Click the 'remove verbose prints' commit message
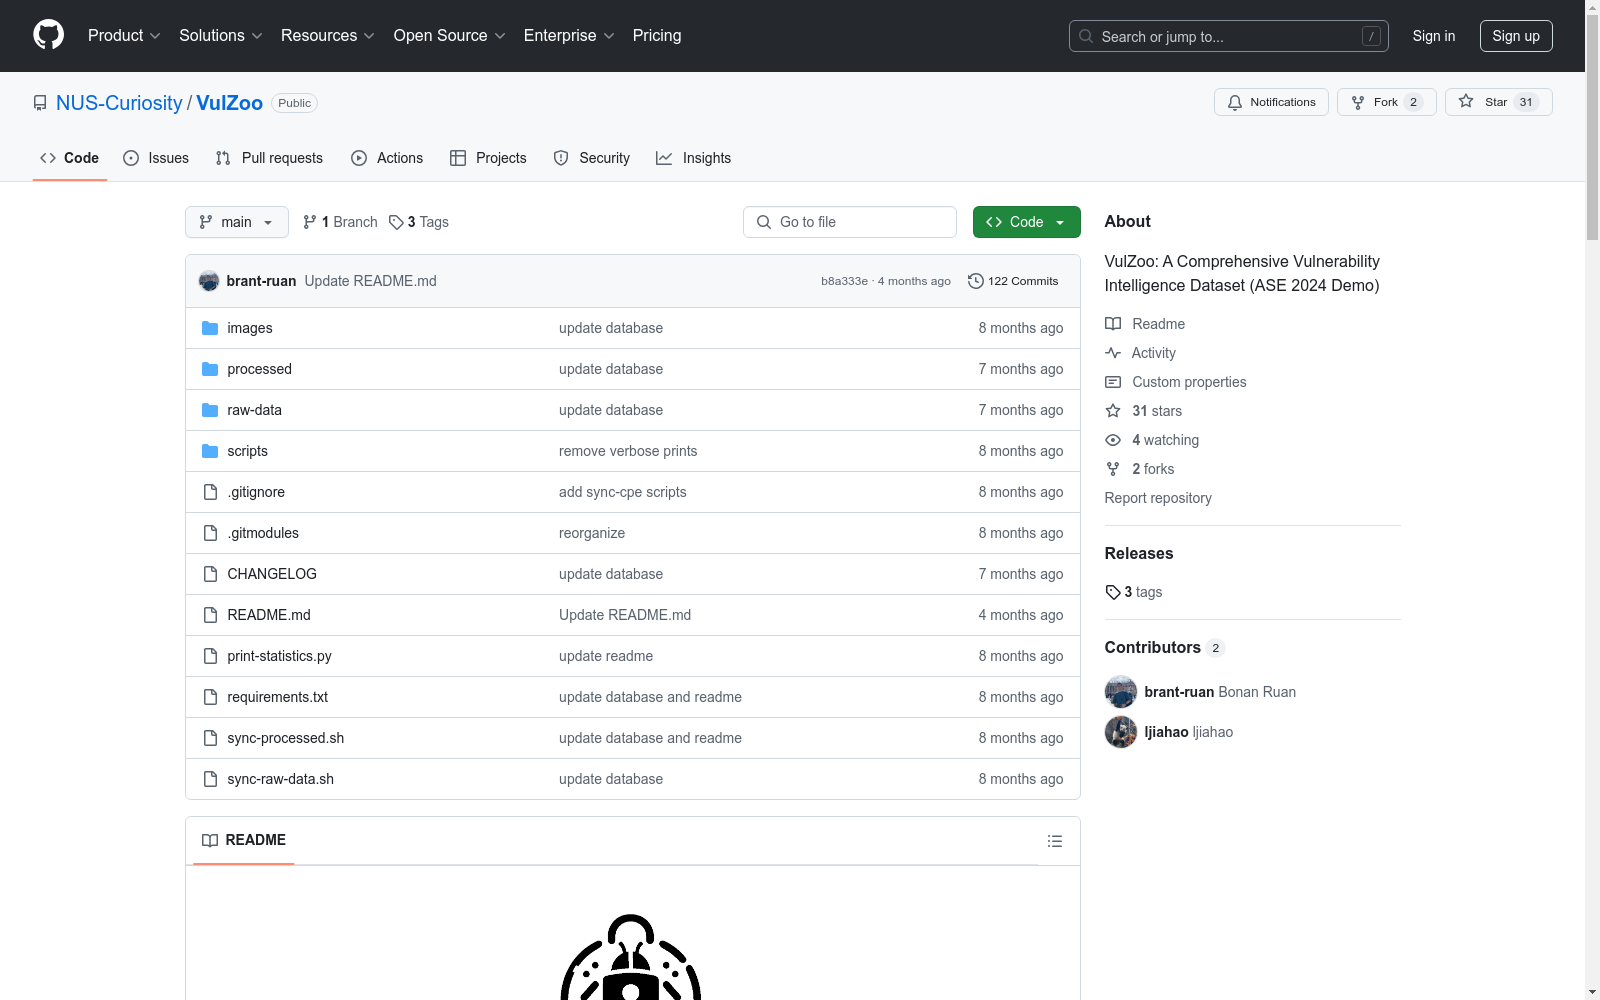Screen dimensions: 1600x1000 point(628,451)
